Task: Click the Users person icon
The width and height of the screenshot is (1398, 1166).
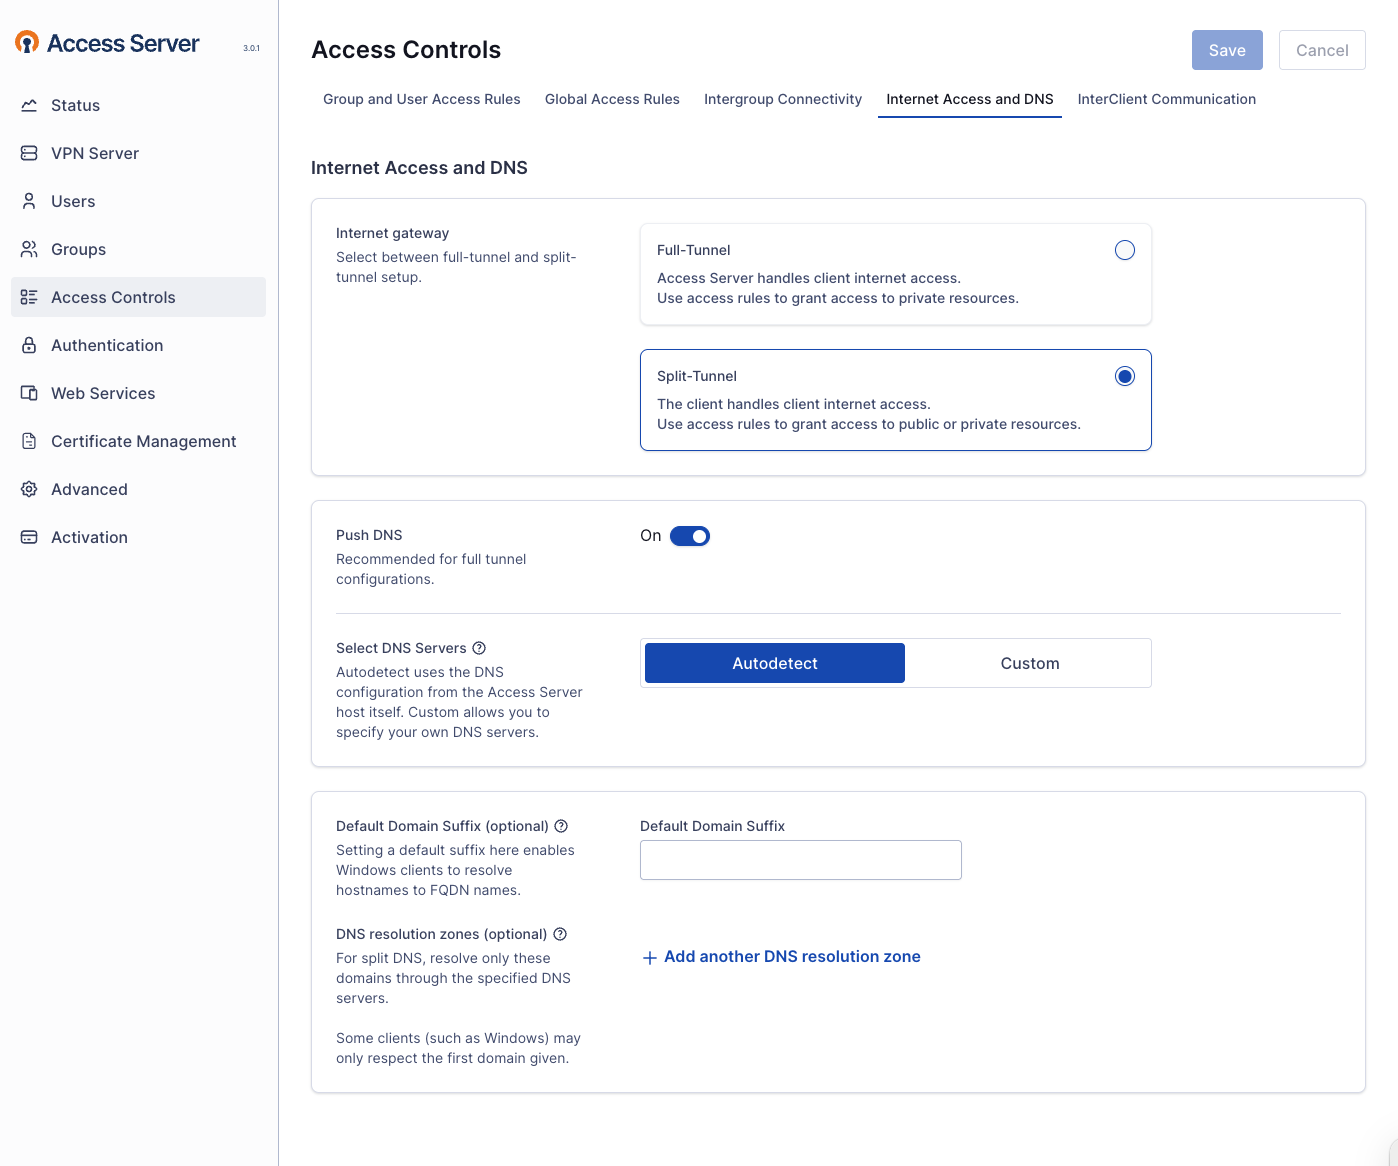Action: tap(29, 201)
